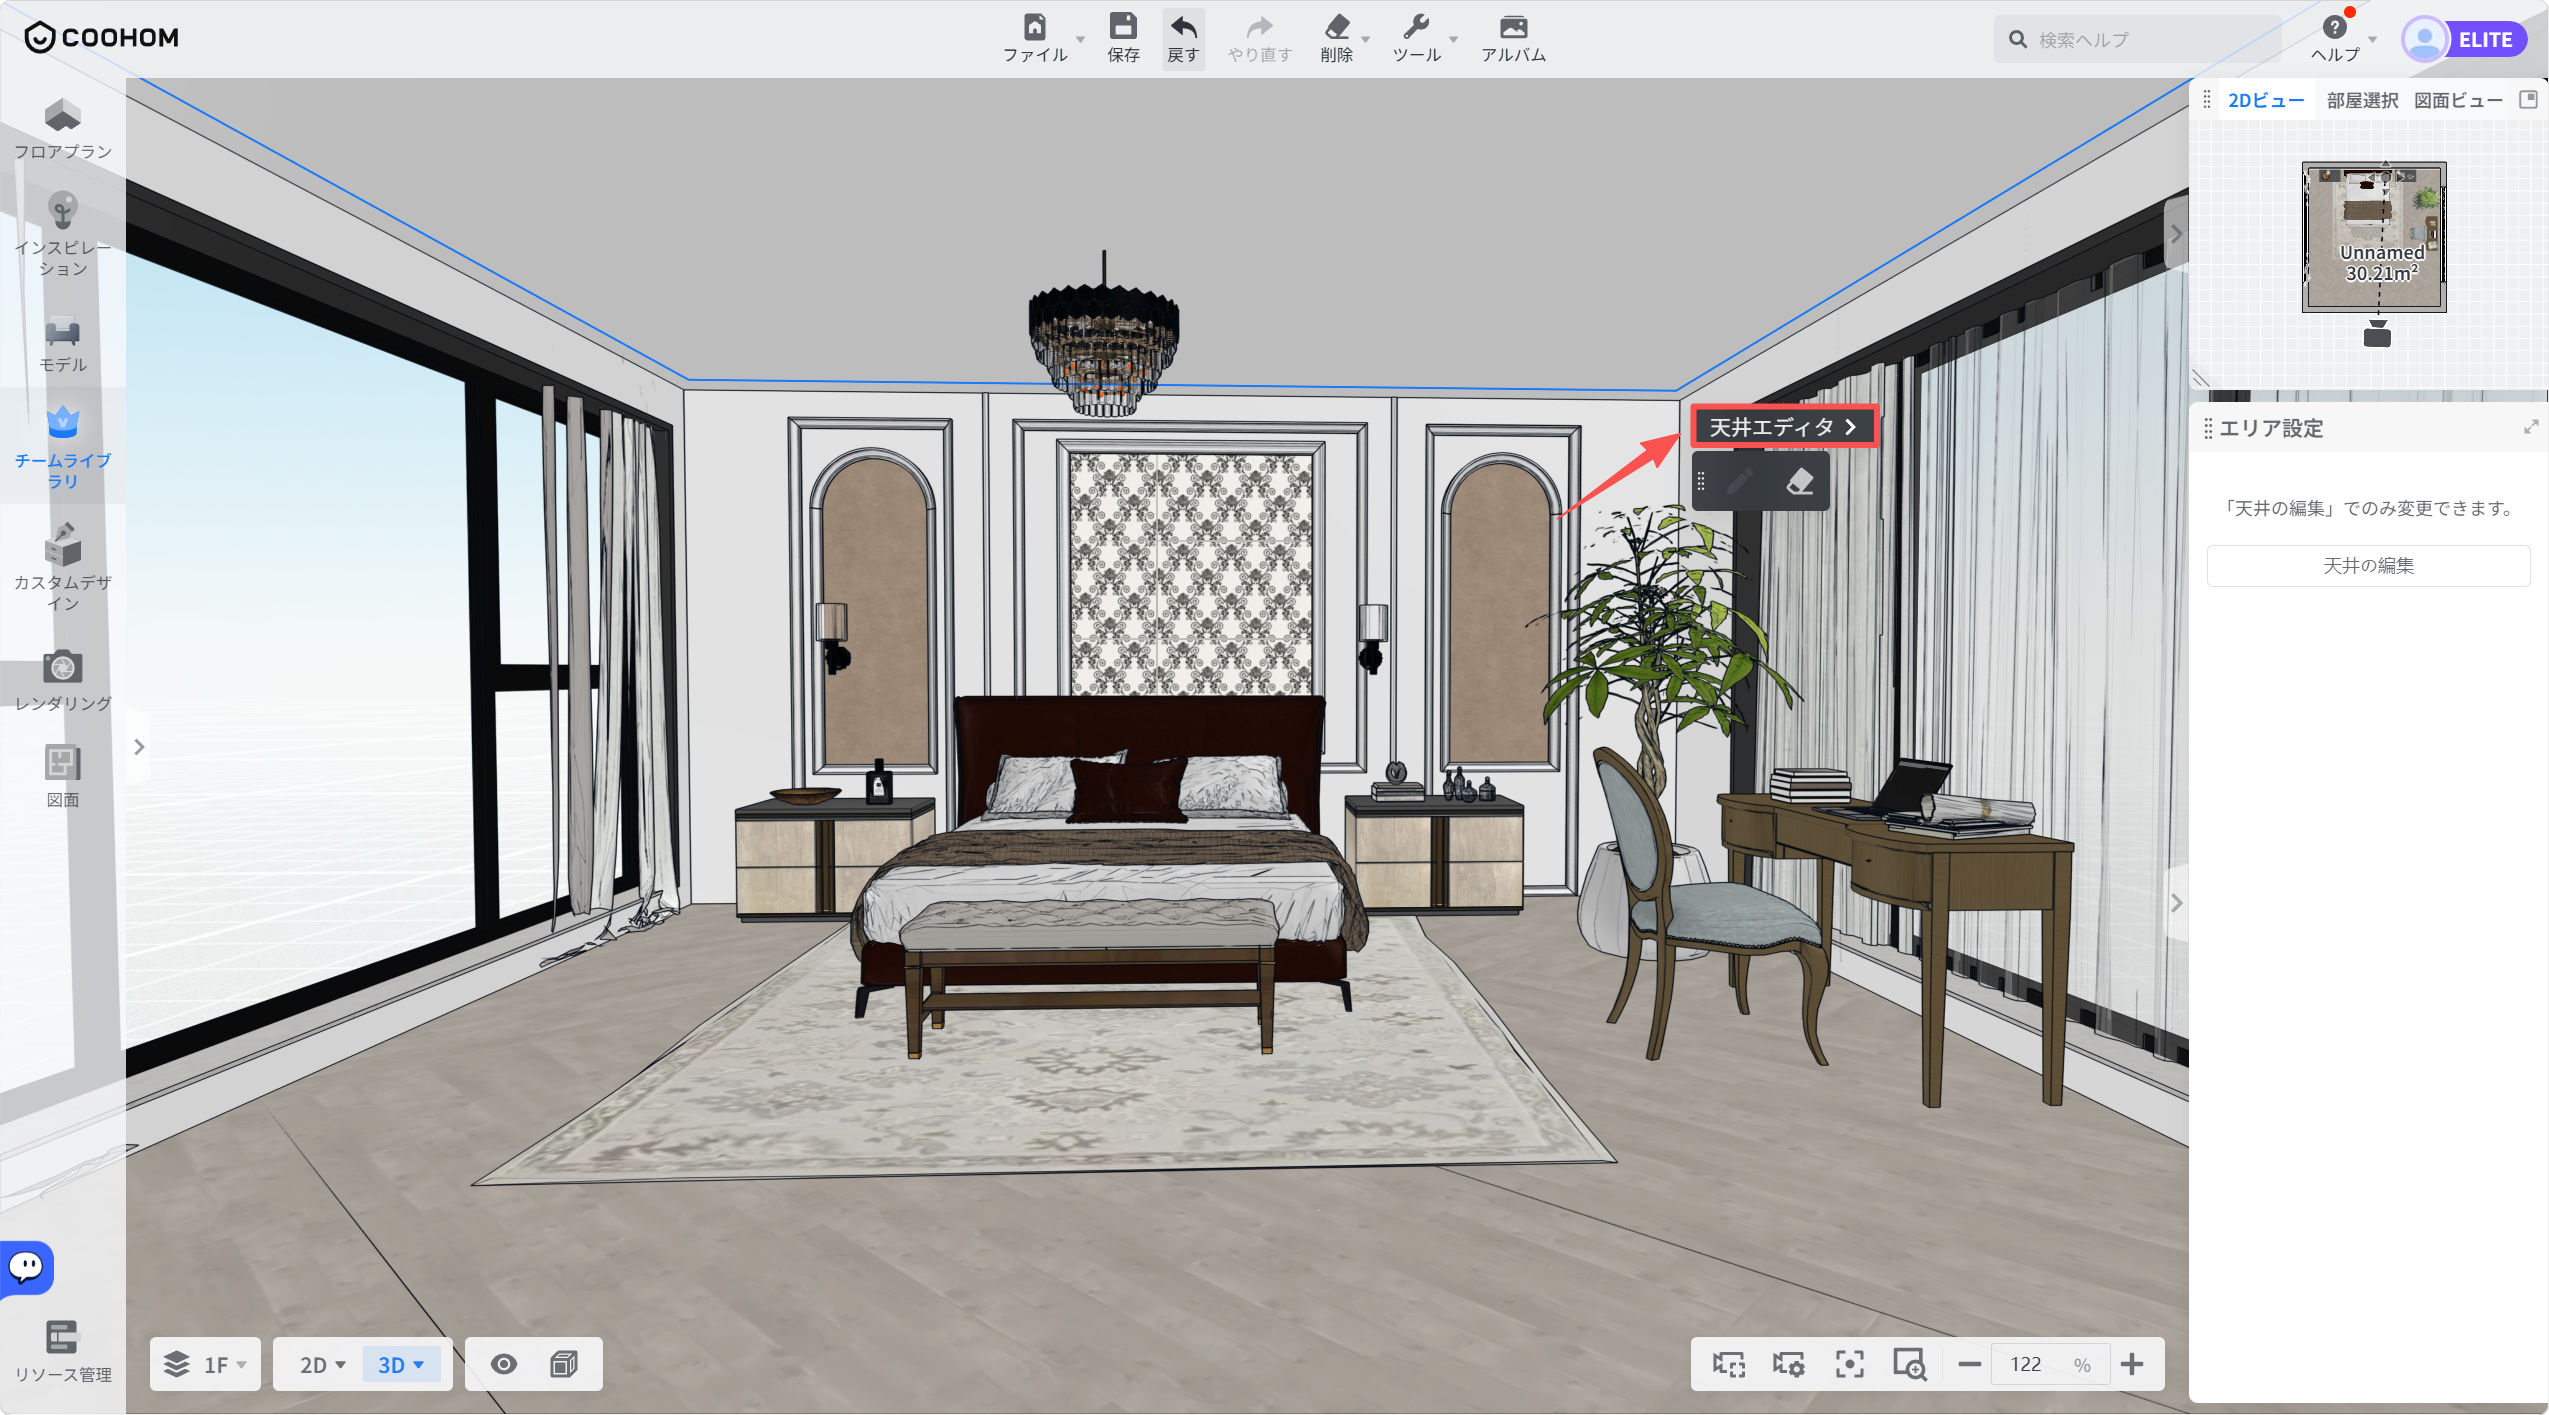Open 図面 in the left sidebar

tap(62, 777)
